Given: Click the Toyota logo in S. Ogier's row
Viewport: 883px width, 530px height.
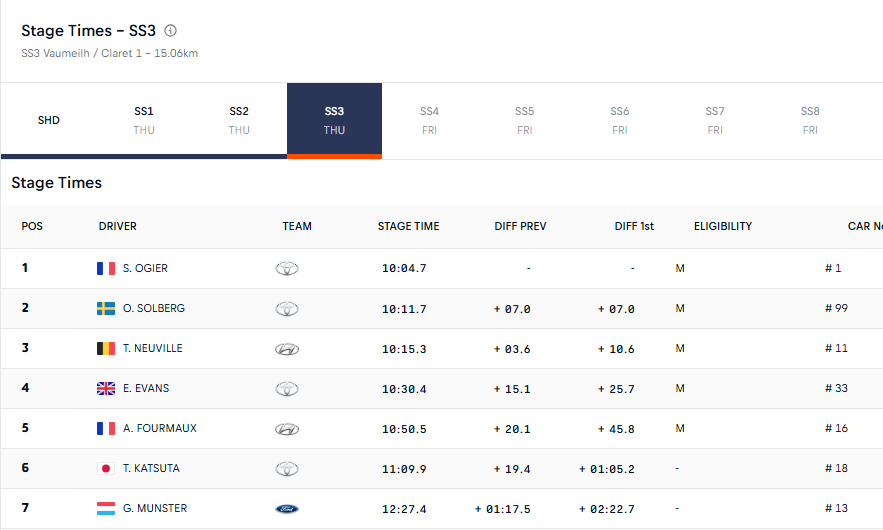Looking at the screenshot, I should click(287, 269).
